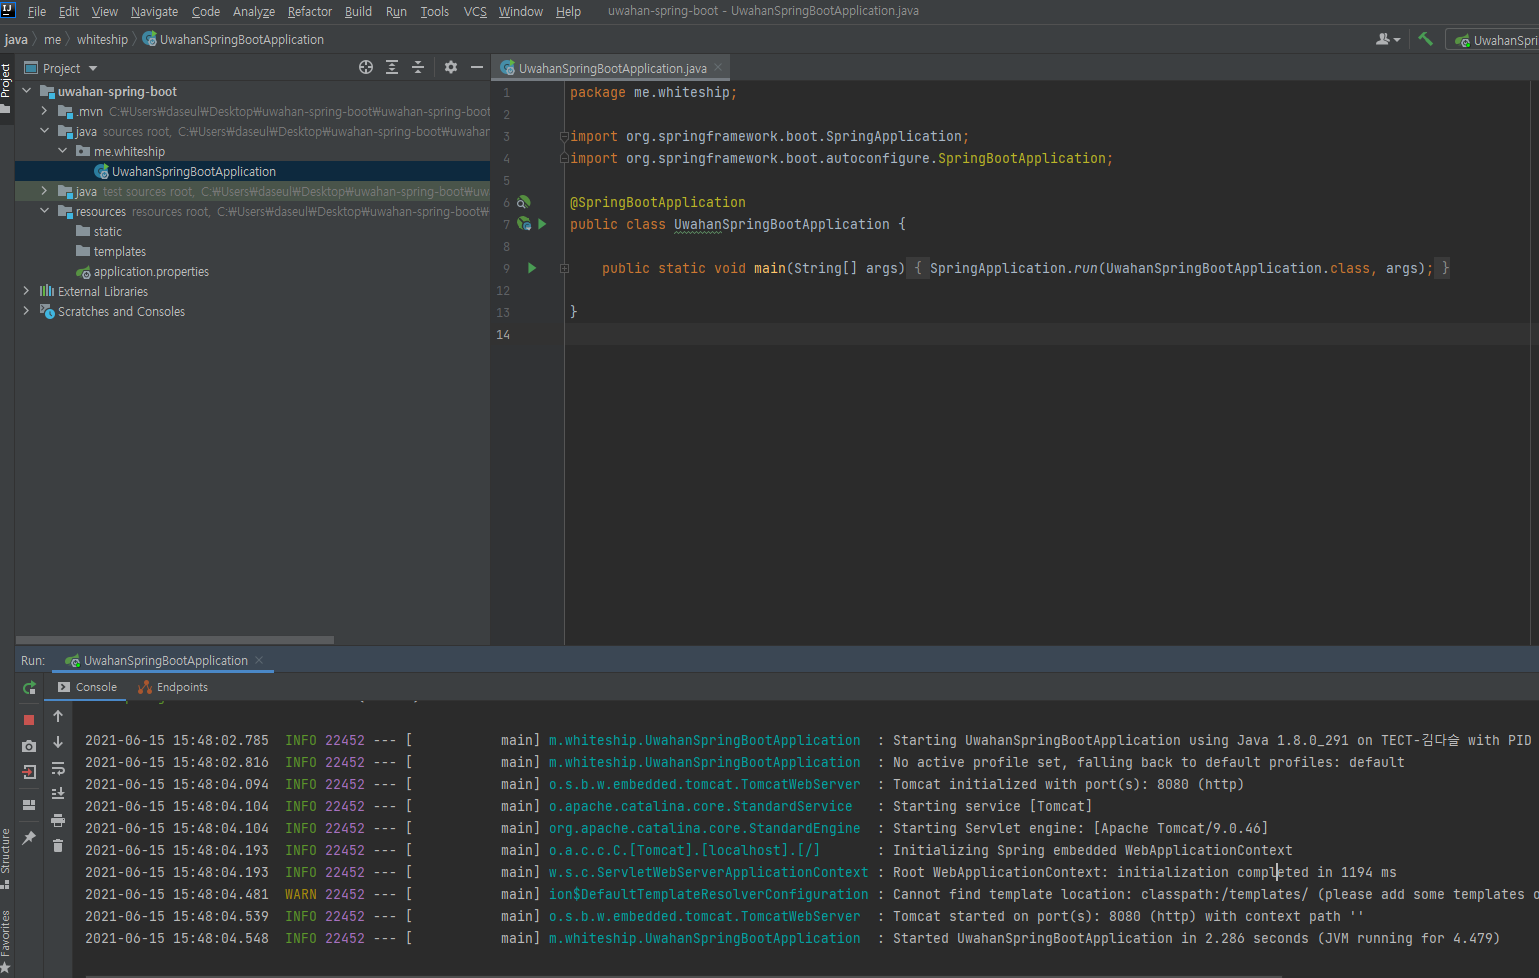Expand the java test sources root
This screenshot has width=1539, height=978.
(45, 191)
